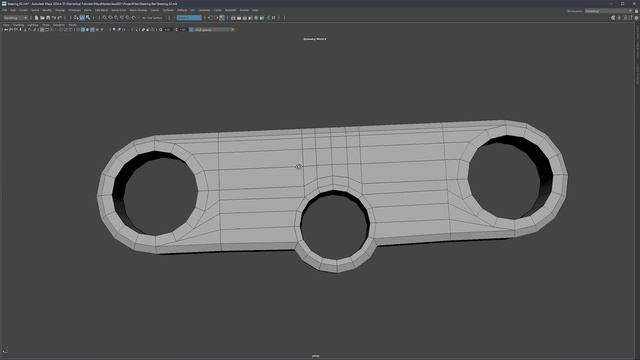The image size is (640, 360).
Task: Click the view transform toggle icon
Action: coord(191,30)
